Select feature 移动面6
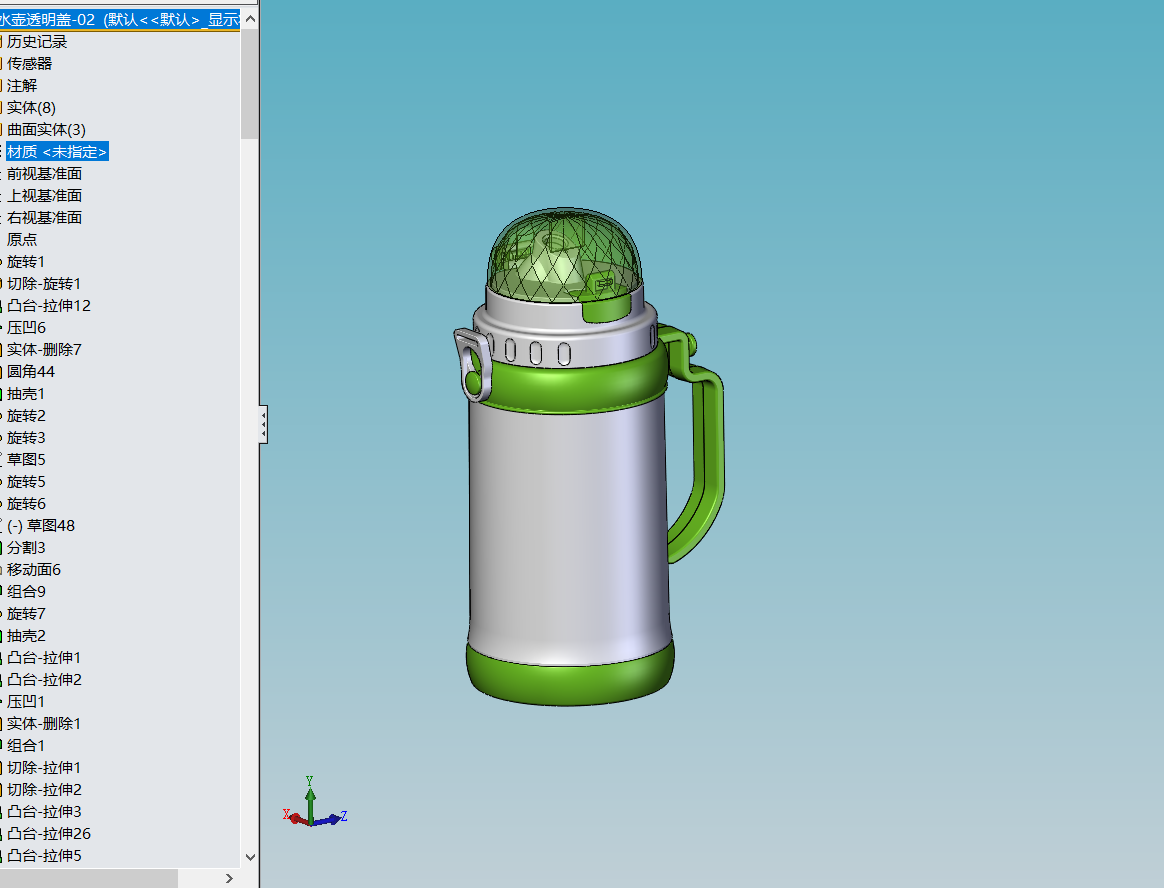This screenshot has width=1164, height=888. pyautogui.click(x=33, y=569)
